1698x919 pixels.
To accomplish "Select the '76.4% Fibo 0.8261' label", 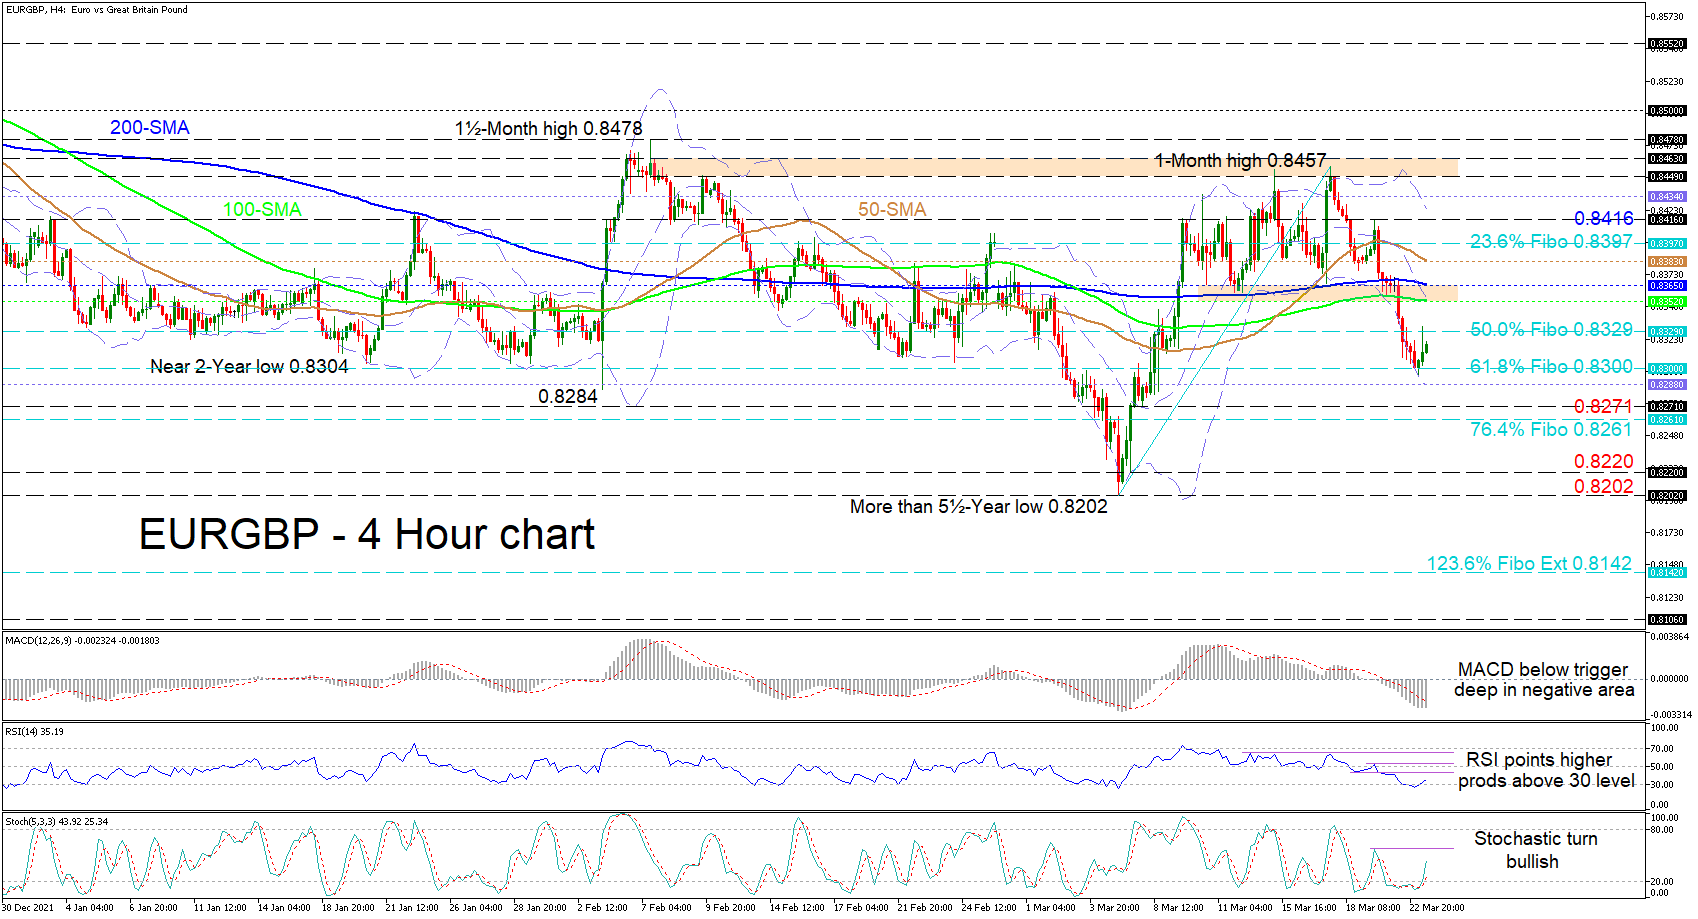I will 1551,429.
